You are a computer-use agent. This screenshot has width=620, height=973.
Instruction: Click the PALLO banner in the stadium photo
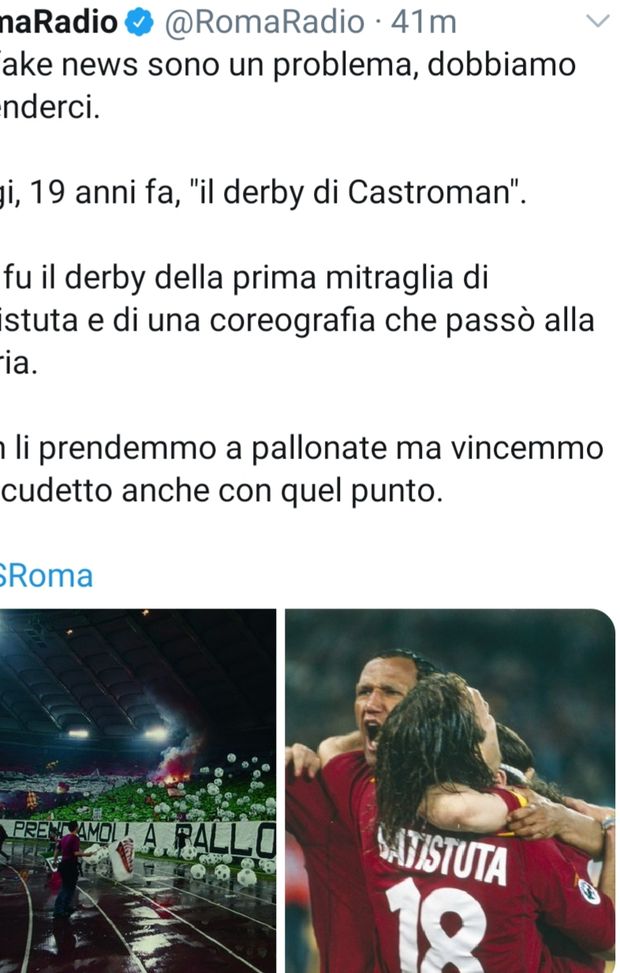tap(225, 839)
